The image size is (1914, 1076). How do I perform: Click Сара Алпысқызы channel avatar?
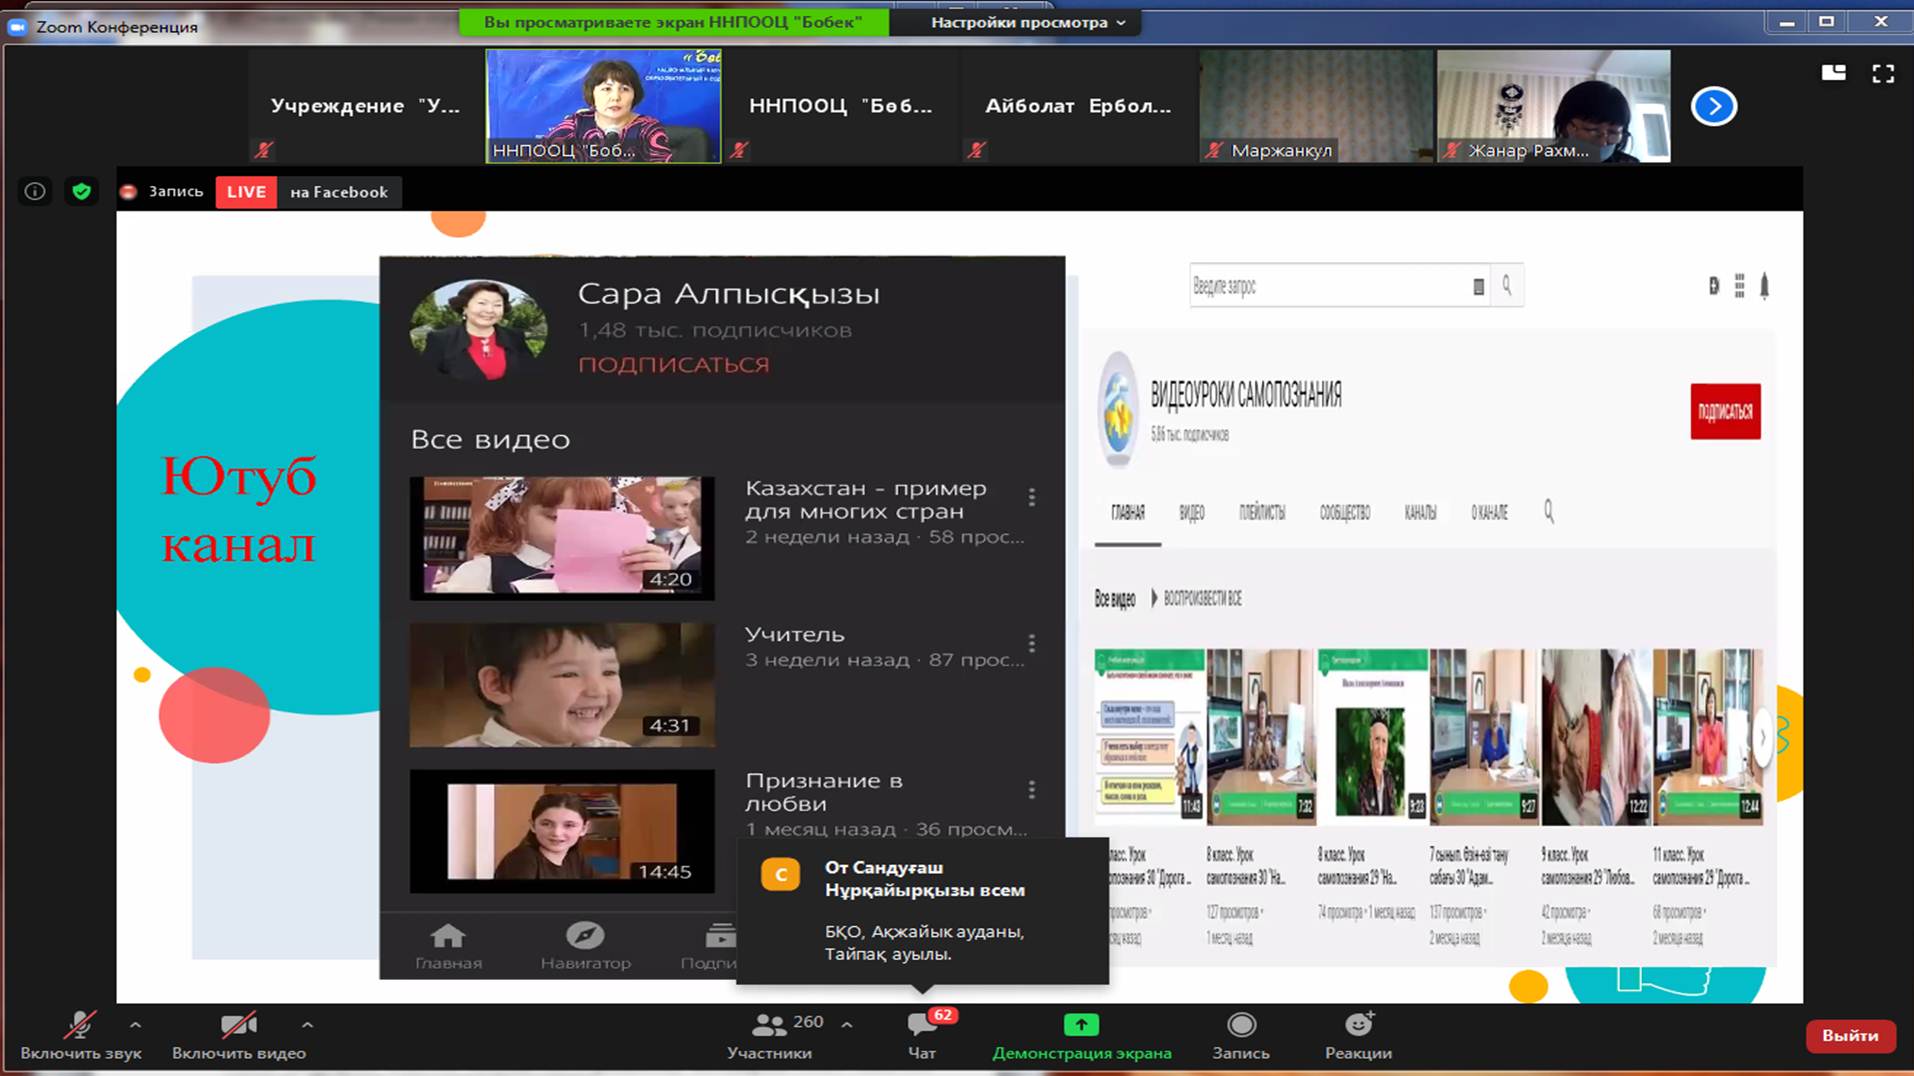pos(479,330)
